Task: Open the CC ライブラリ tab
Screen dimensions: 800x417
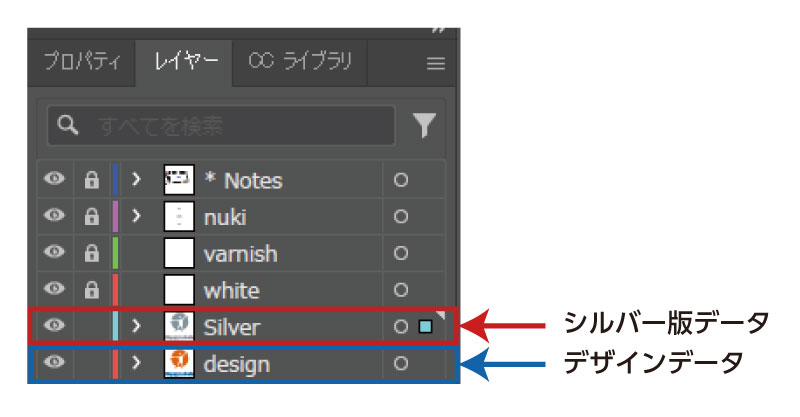Action: click(300, 62)
